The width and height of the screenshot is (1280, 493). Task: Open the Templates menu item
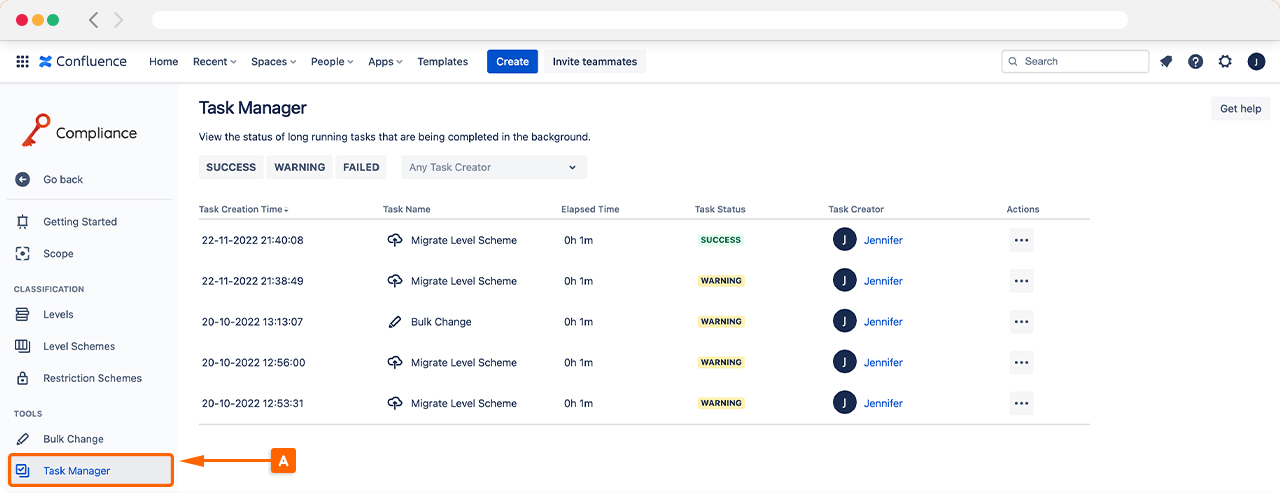(x=442, y=61)
